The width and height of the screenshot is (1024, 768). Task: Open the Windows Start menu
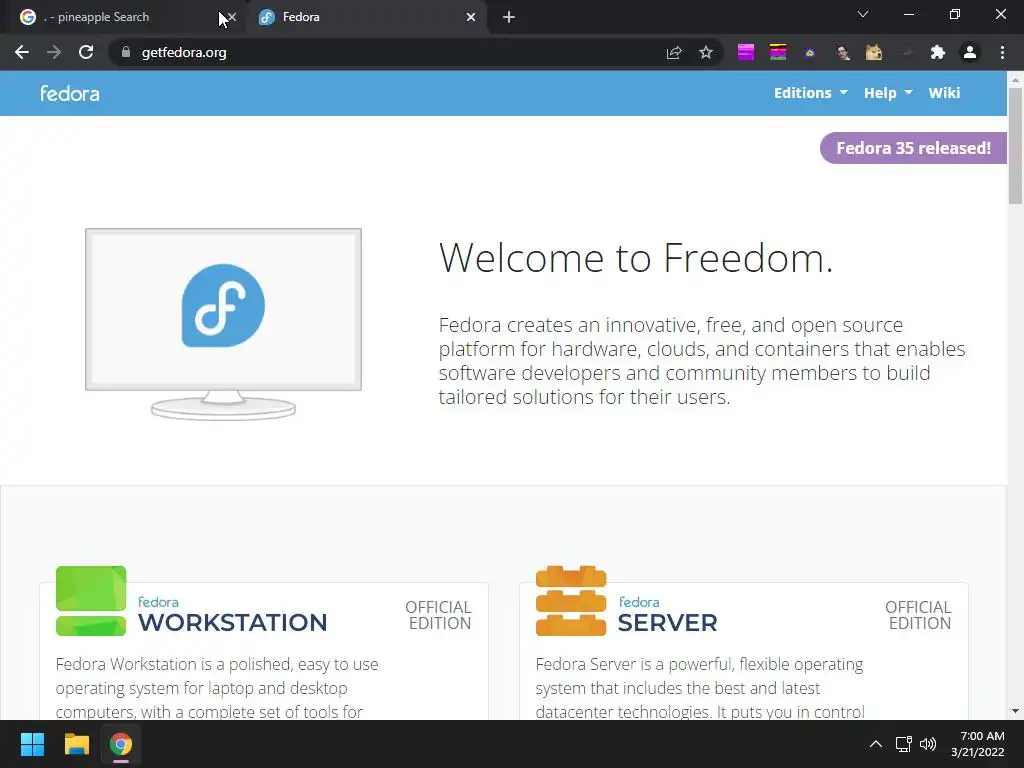click(x=32, y=744)
